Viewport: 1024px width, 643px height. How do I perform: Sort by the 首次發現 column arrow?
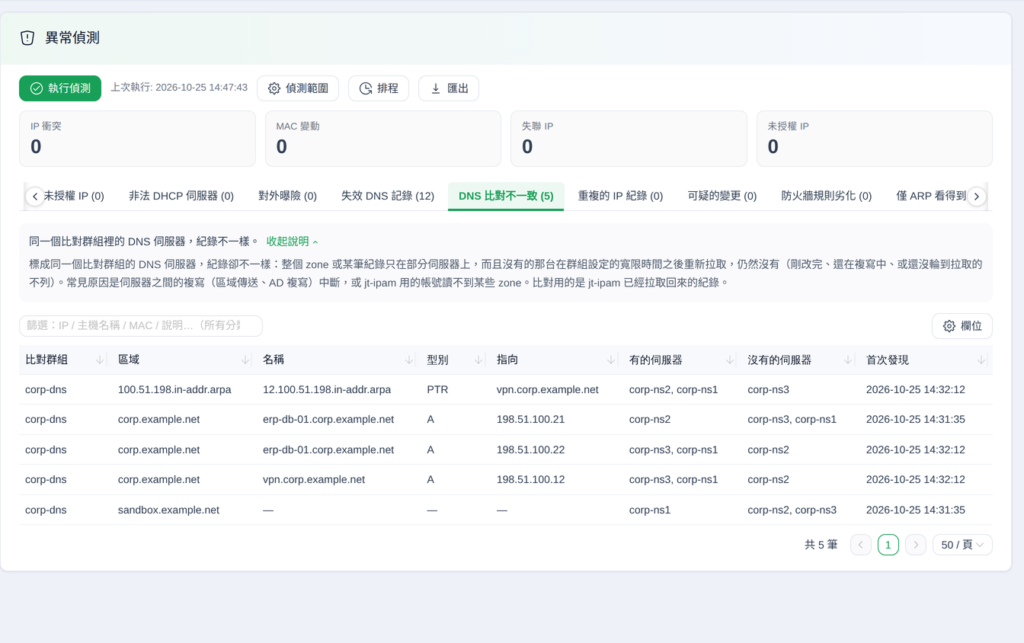[x=981, y=360]
